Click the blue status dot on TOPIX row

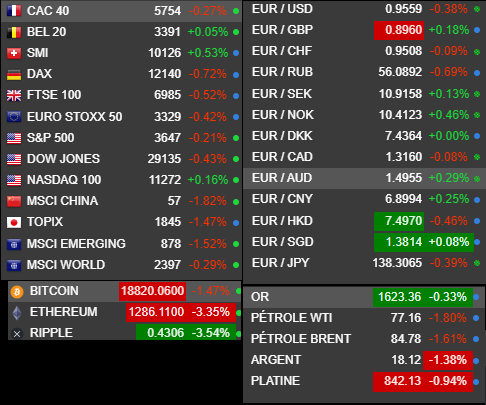coord(236,223)
